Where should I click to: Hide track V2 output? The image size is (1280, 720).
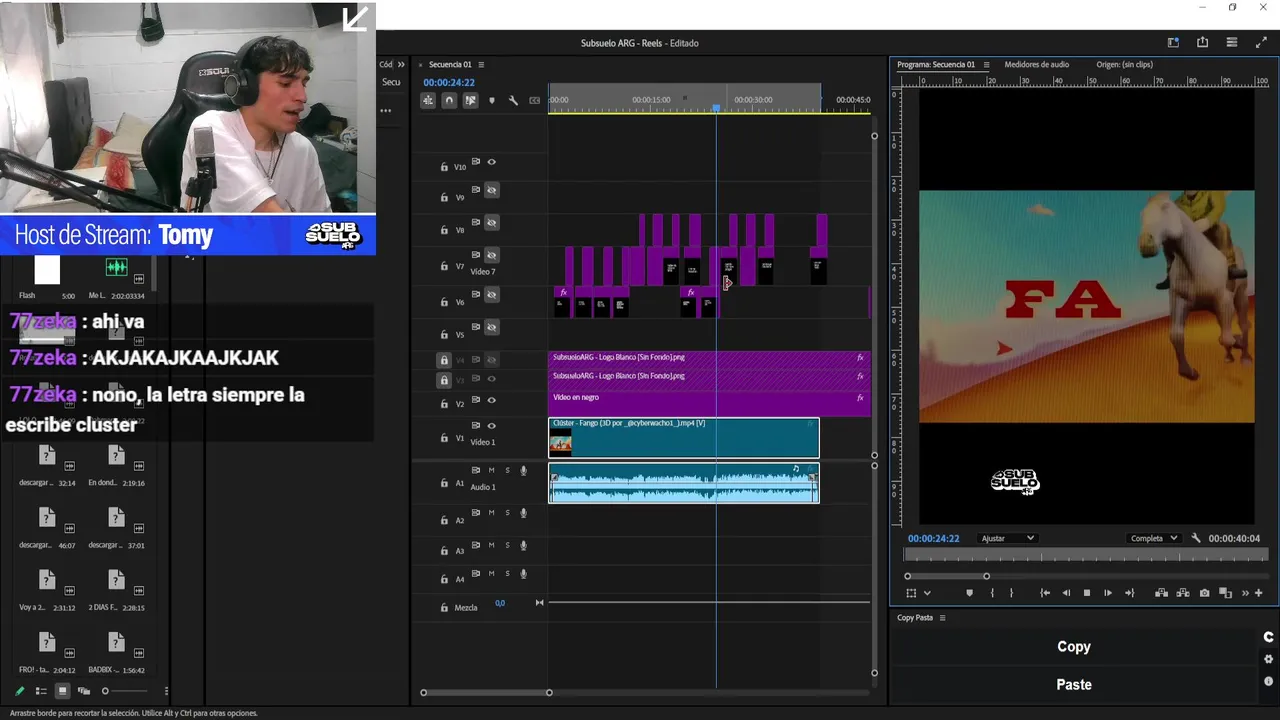click(x=491, y=400)
